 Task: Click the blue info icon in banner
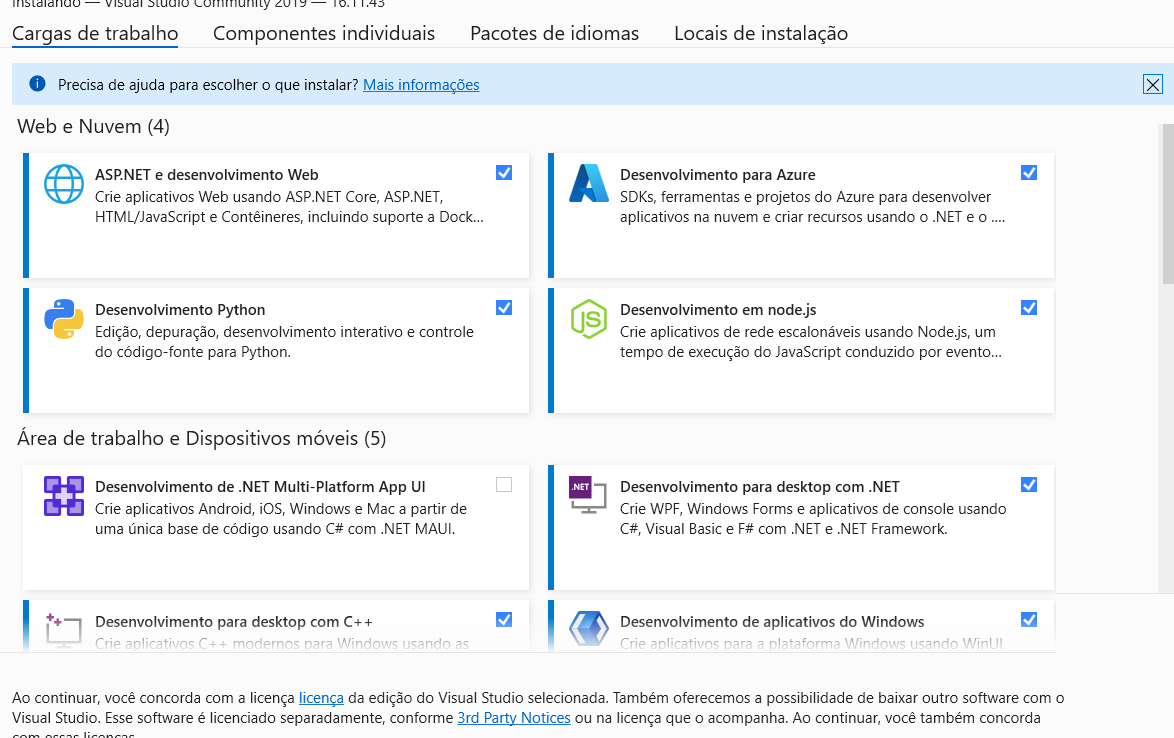click(37, 84)
